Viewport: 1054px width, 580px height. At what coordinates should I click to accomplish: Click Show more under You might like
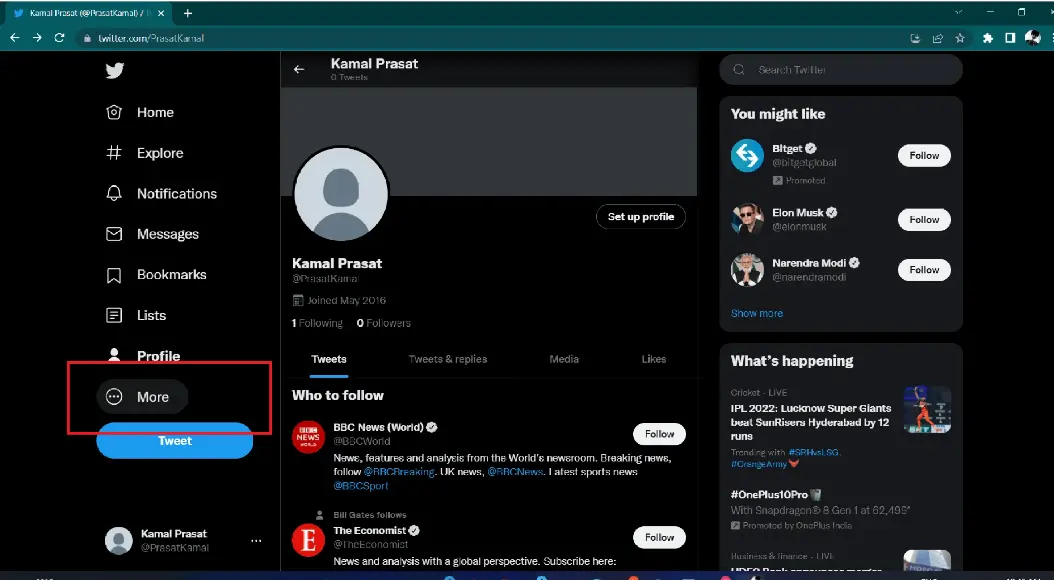tap(757, 313)
